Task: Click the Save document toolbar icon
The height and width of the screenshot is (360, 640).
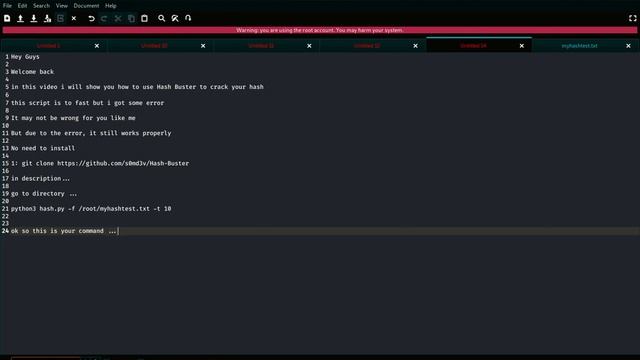Action: pos(34,18)
